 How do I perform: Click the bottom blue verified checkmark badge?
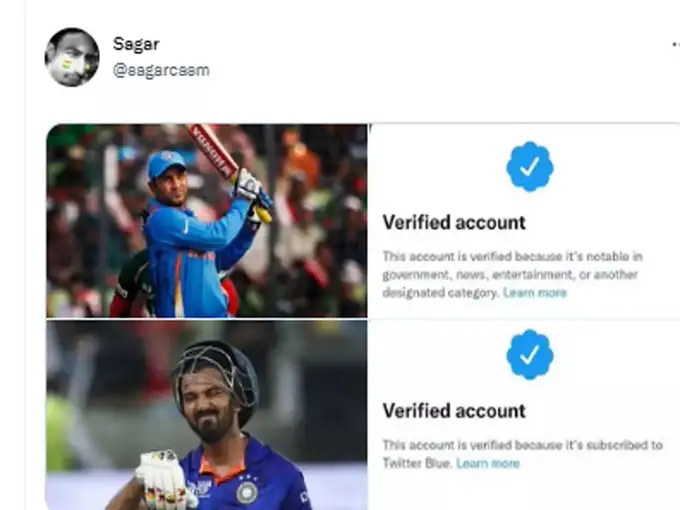530,355
